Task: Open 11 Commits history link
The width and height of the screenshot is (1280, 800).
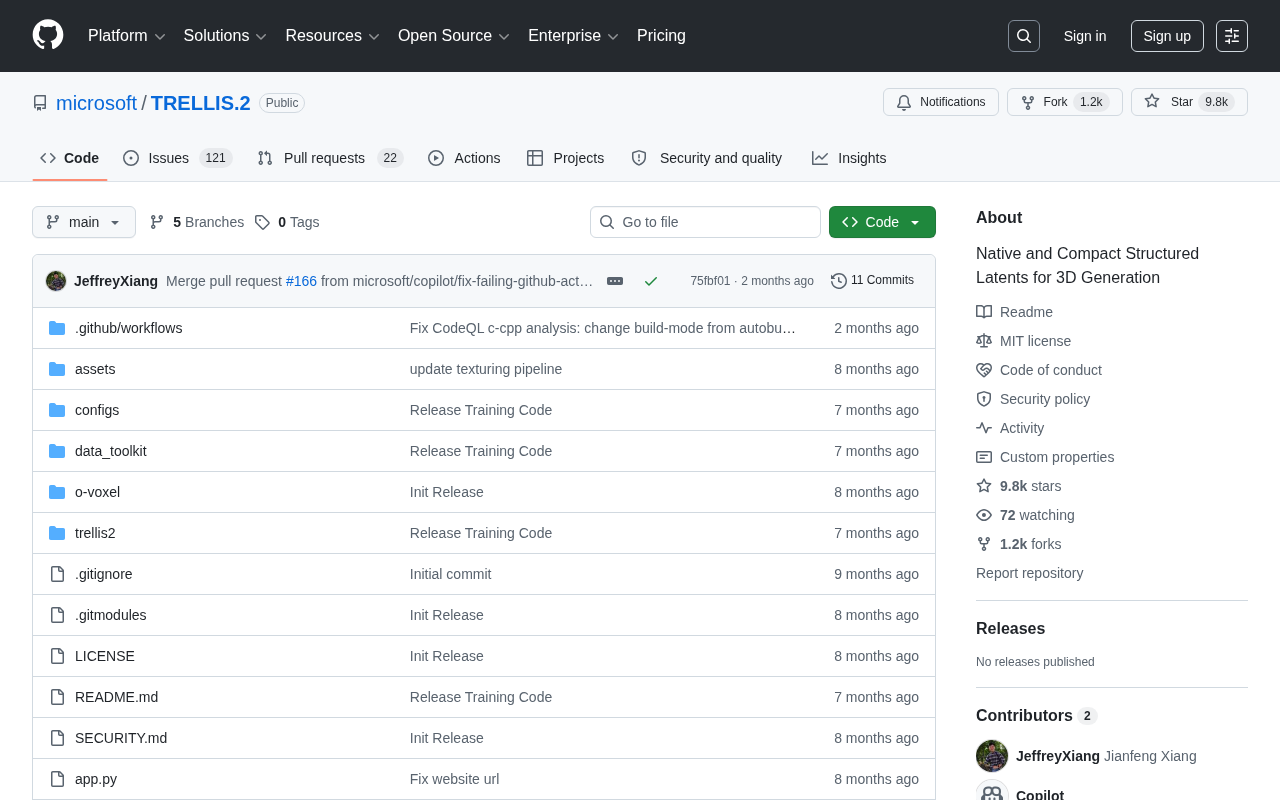Action: pos(872,281)
